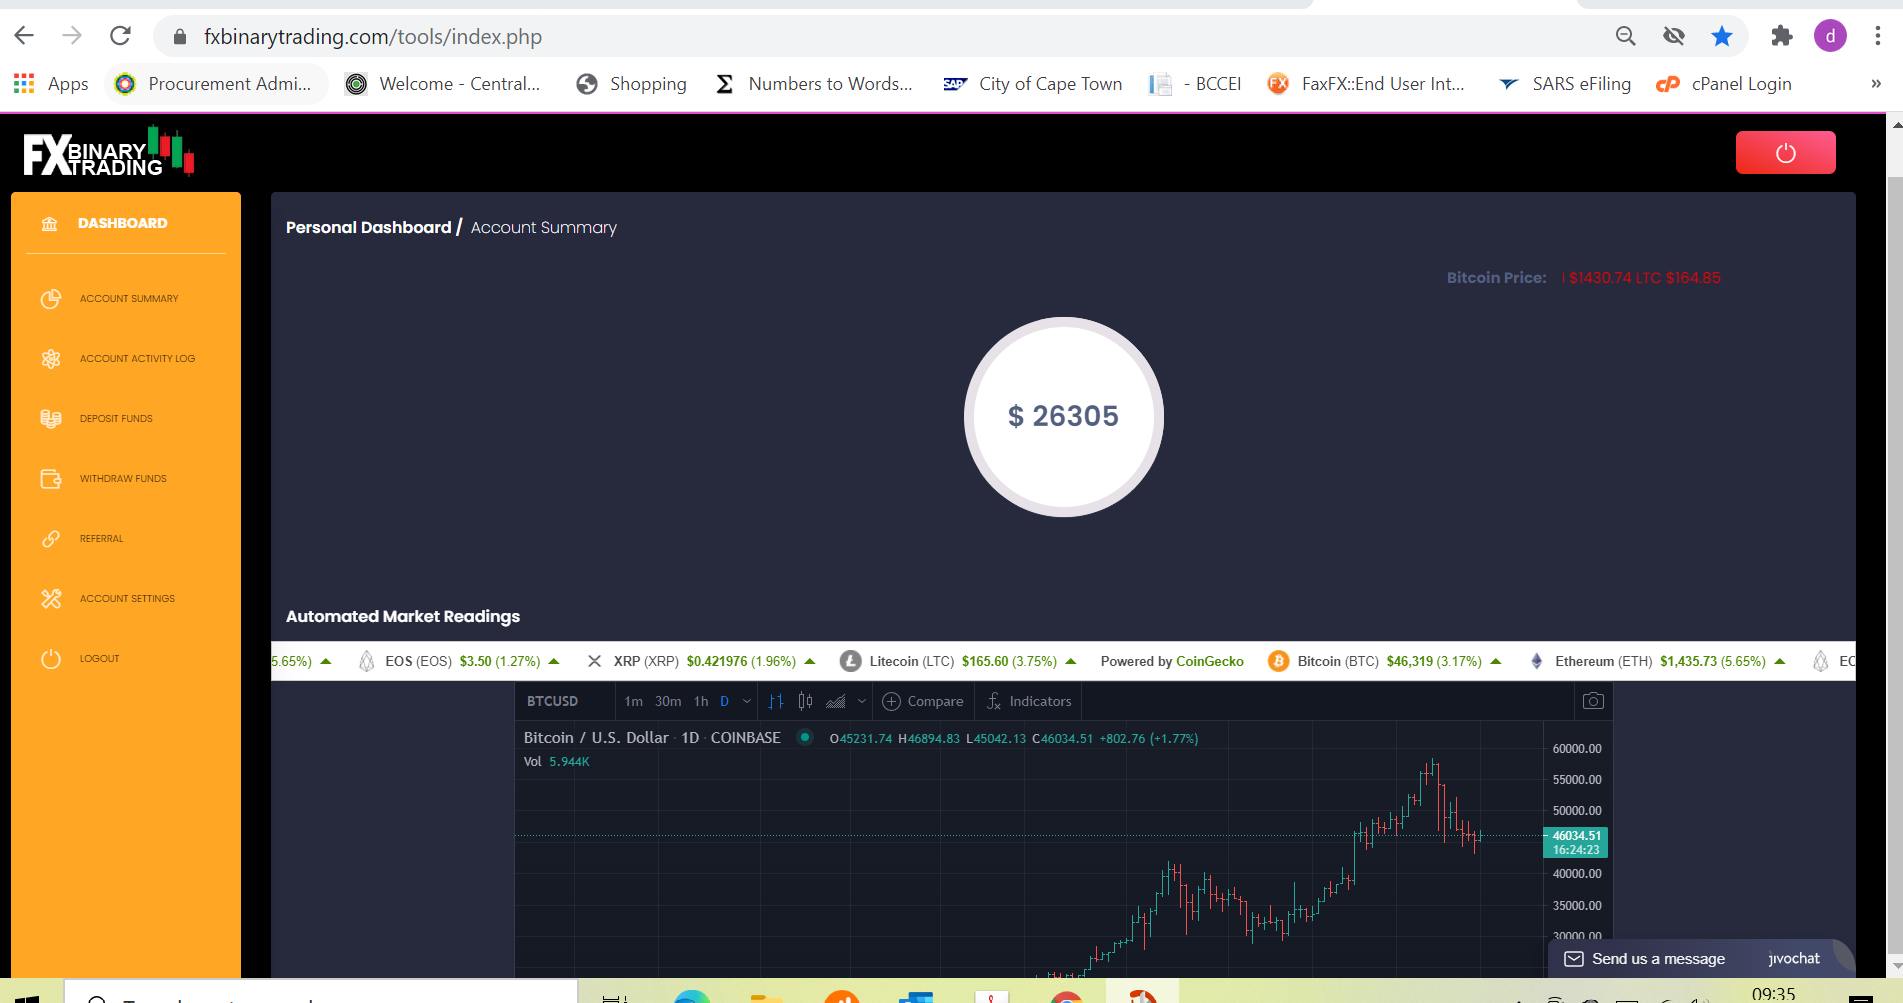The height and width of the screenshot is (1003, 1903).
Task: Select the area chart style icon
Action: click(x=836, y=701)
